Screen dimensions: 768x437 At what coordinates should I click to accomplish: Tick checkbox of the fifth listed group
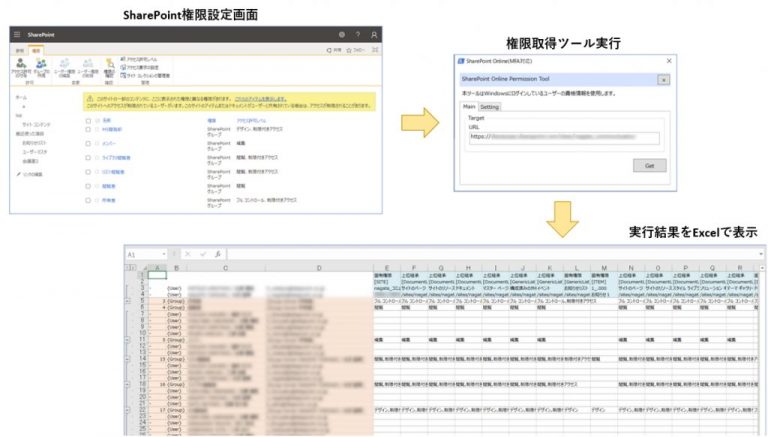click(88, 172)
